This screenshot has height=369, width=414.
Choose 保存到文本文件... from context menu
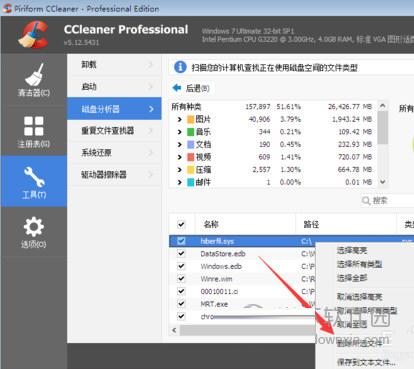coord(366,362)
